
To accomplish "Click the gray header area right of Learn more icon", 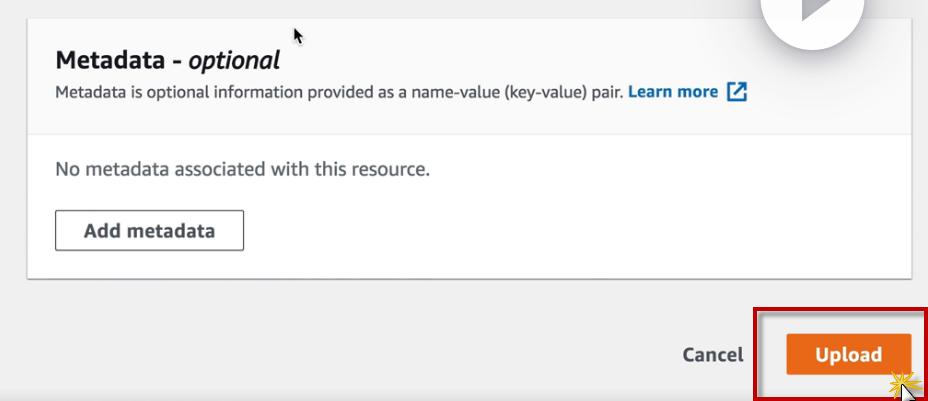I will (830, 92).
